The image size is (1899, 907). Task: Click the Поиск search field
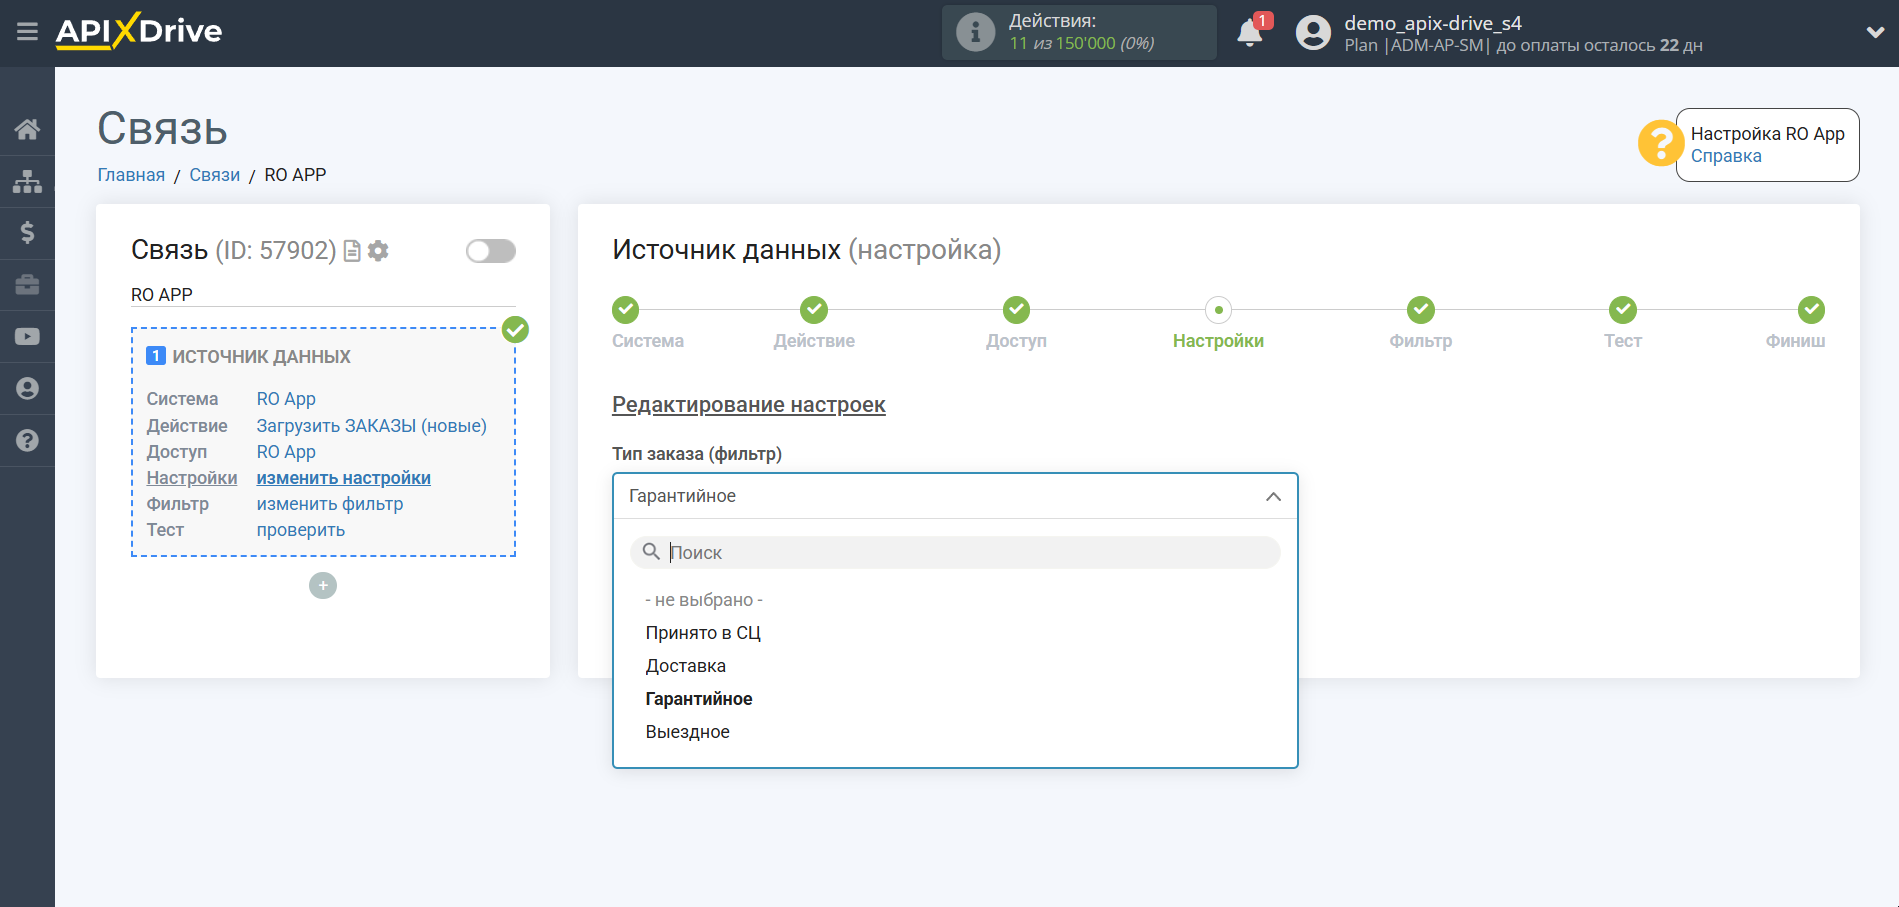(x=960, y=553)
